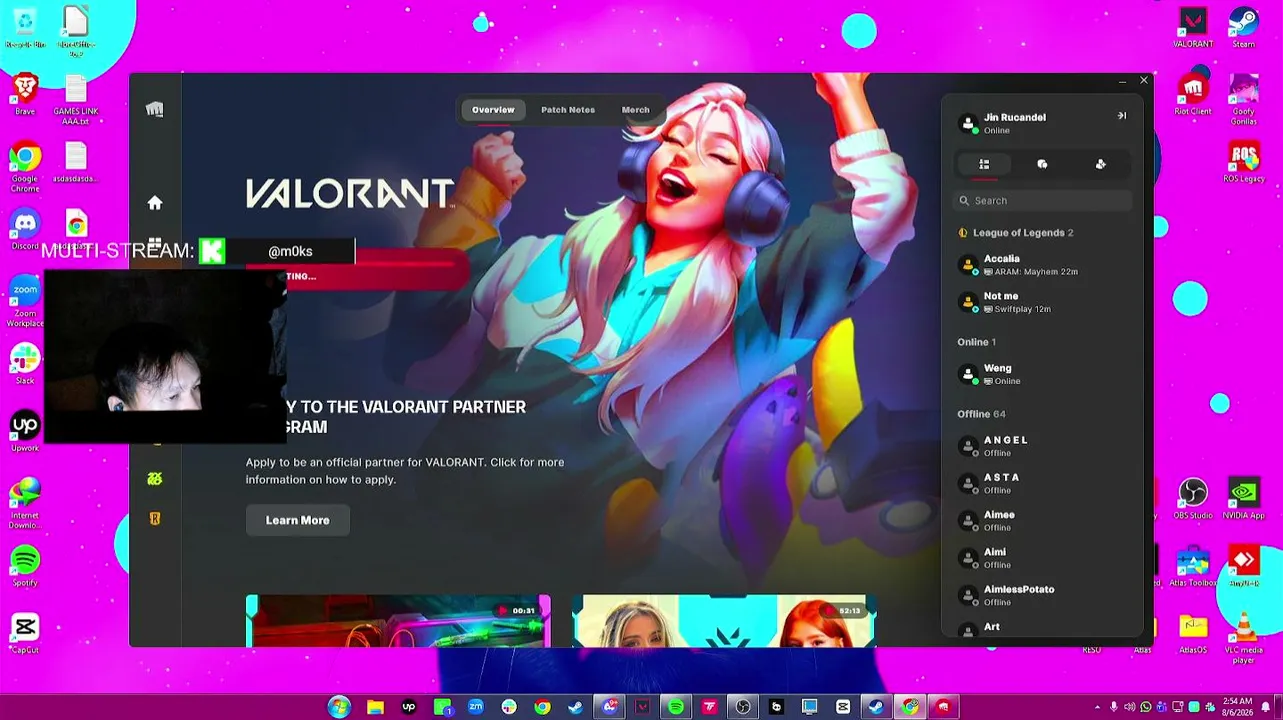Viewport: 1283px width, 720px height.
Task: Click the volume speaker tray icon
Action: [x=1130, y=707]
